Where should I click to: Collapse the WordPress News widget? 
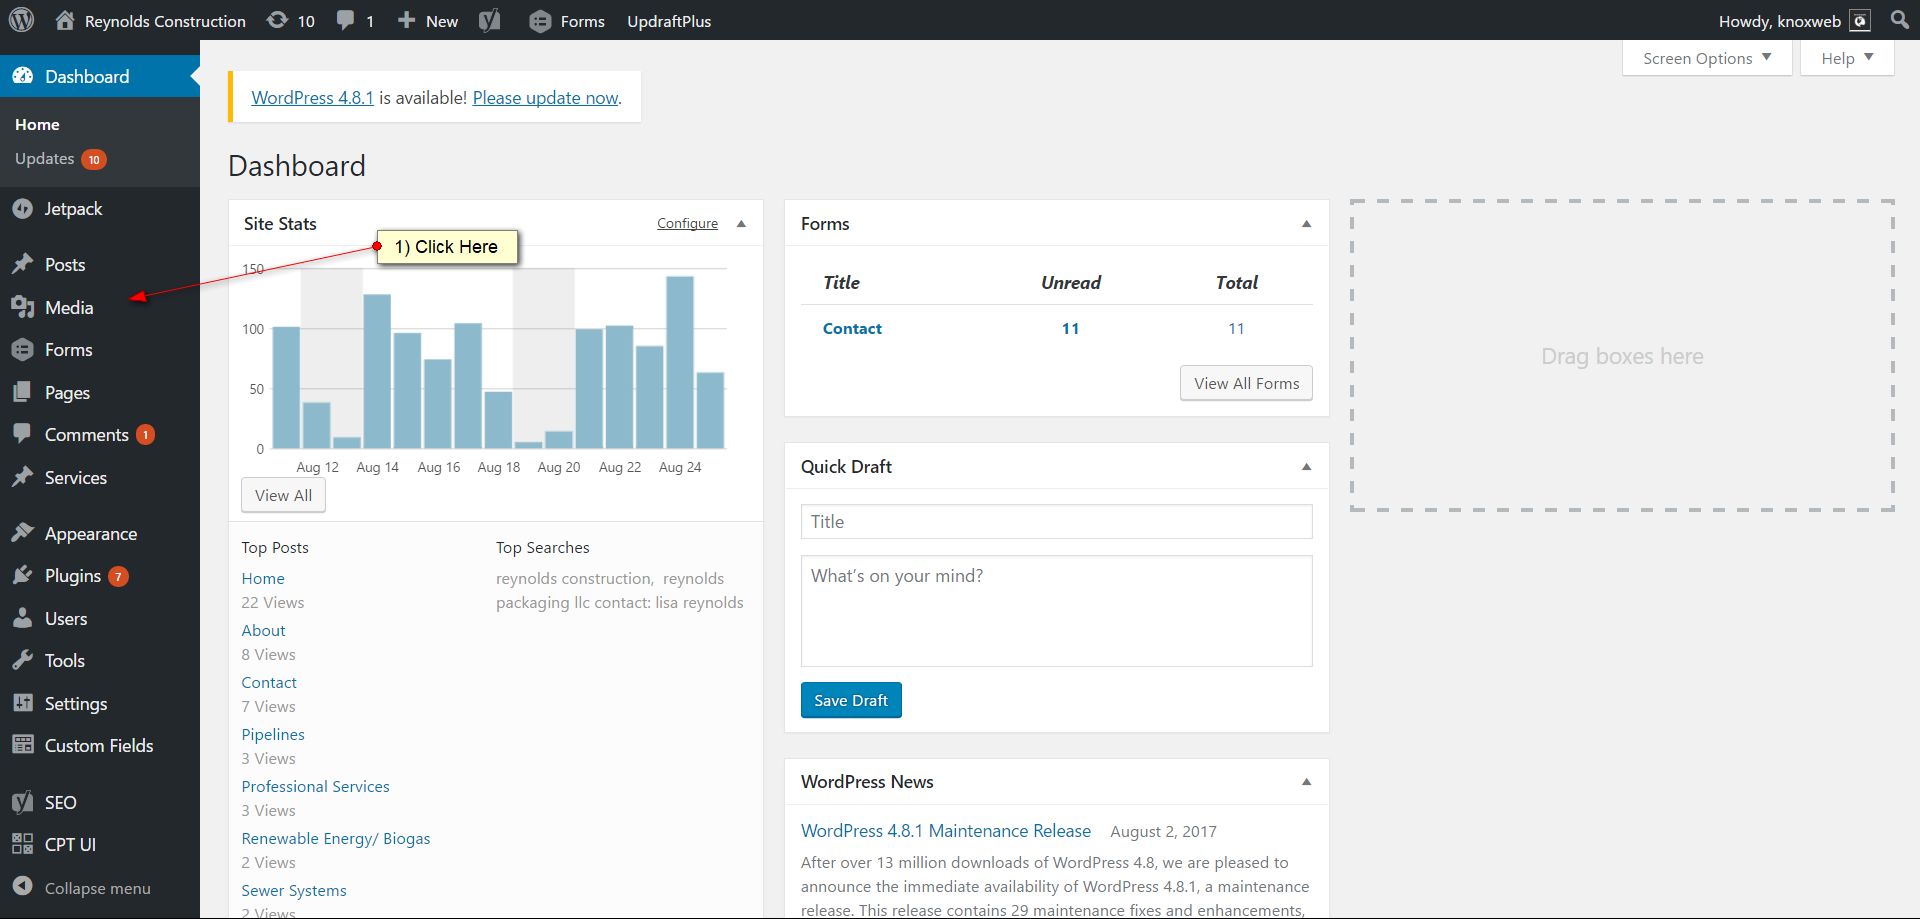click(1306, 782)
